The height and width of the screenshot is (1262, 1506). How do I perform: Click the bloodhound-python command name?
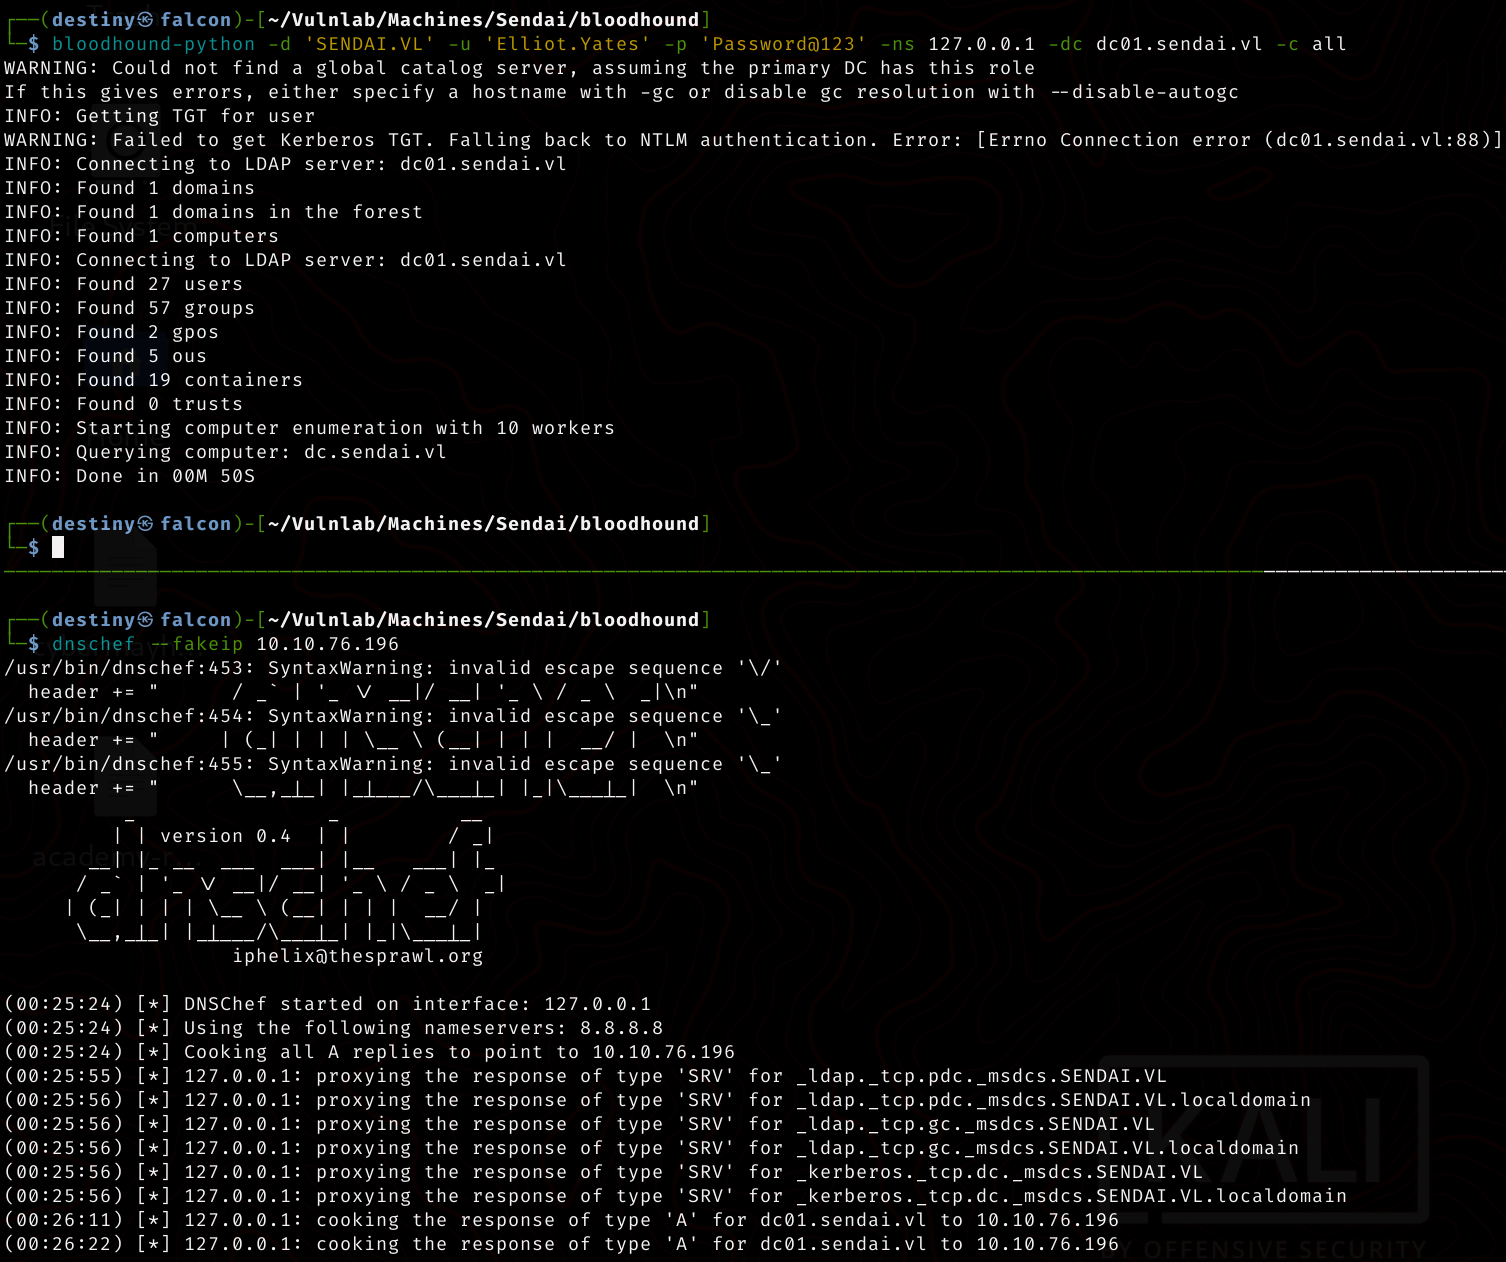coord(153,44)
